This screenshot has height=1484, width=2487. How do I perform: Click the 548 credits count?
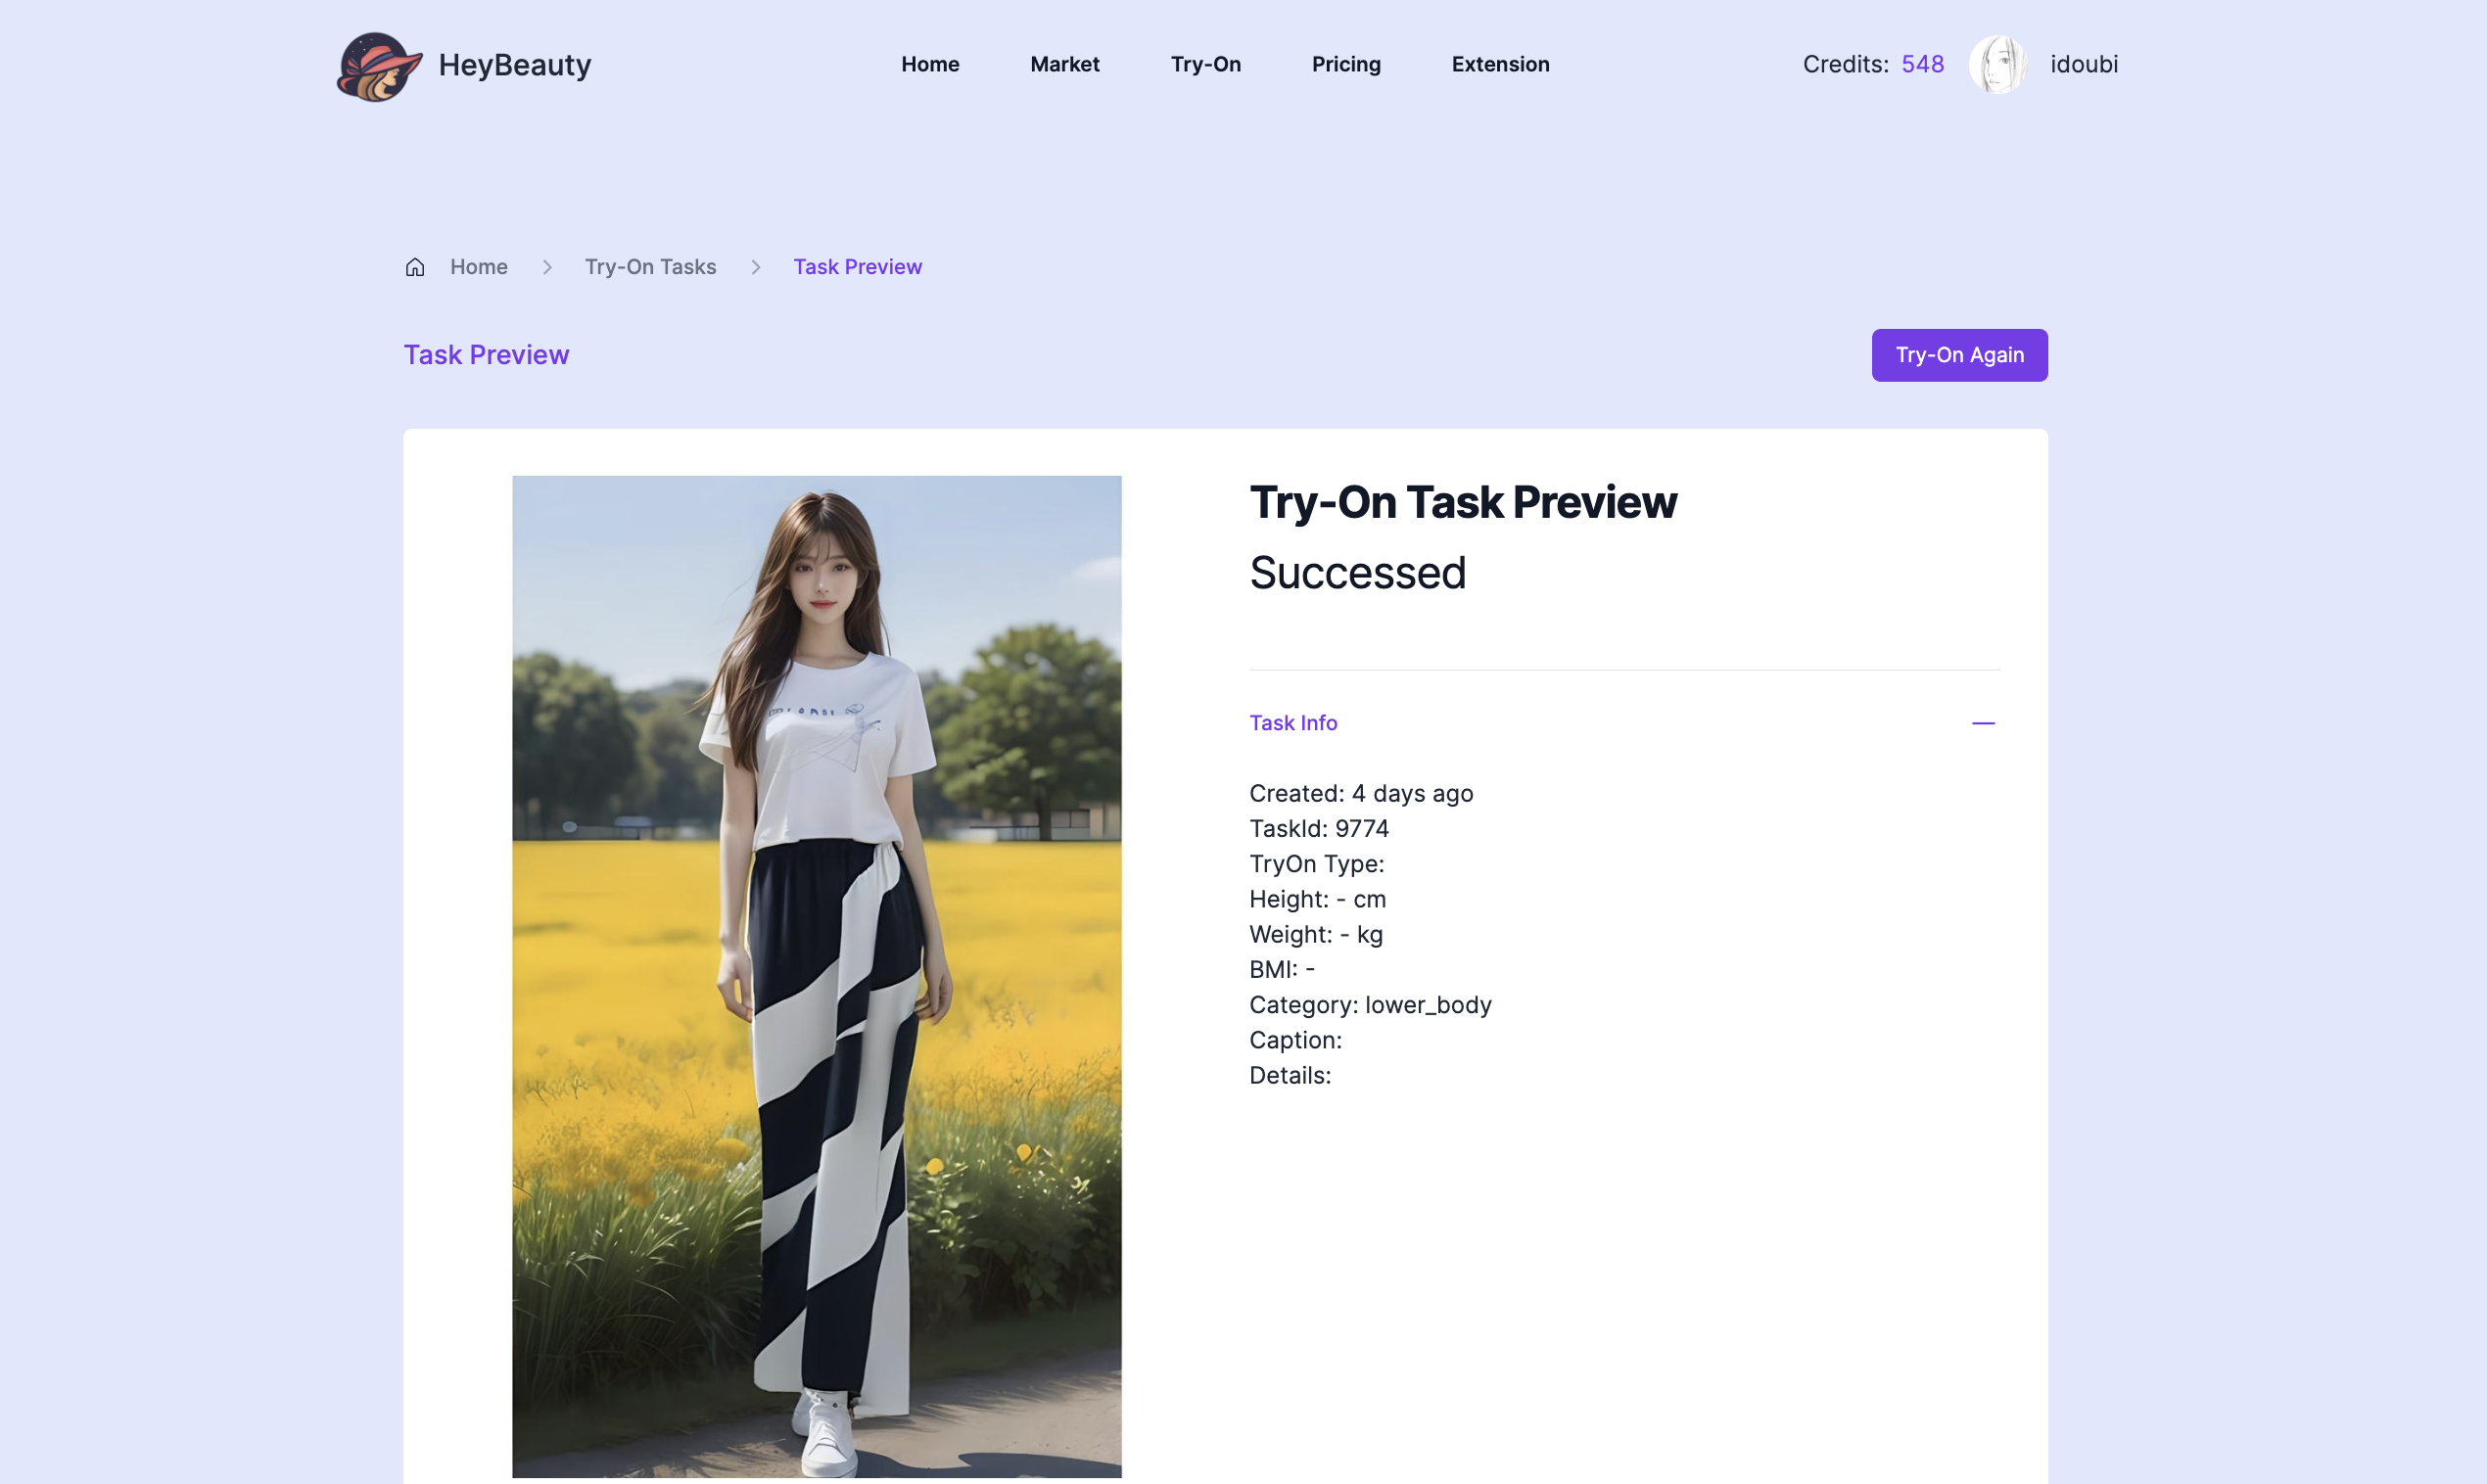(x=1921, y=65)
